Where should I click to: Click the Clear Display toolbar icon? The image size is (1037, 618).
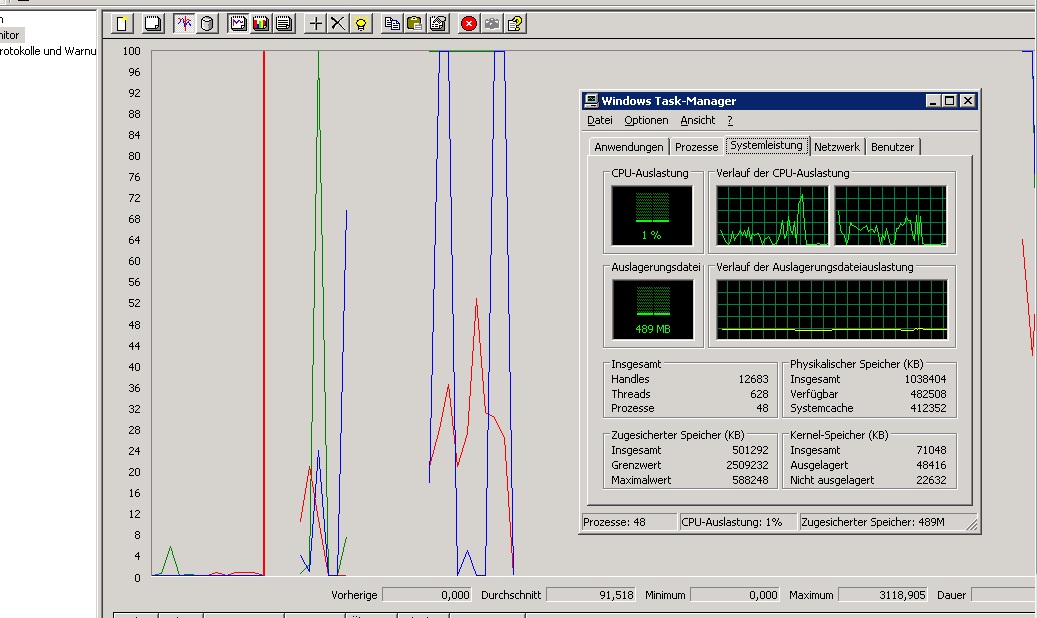(x=152, y=24)
